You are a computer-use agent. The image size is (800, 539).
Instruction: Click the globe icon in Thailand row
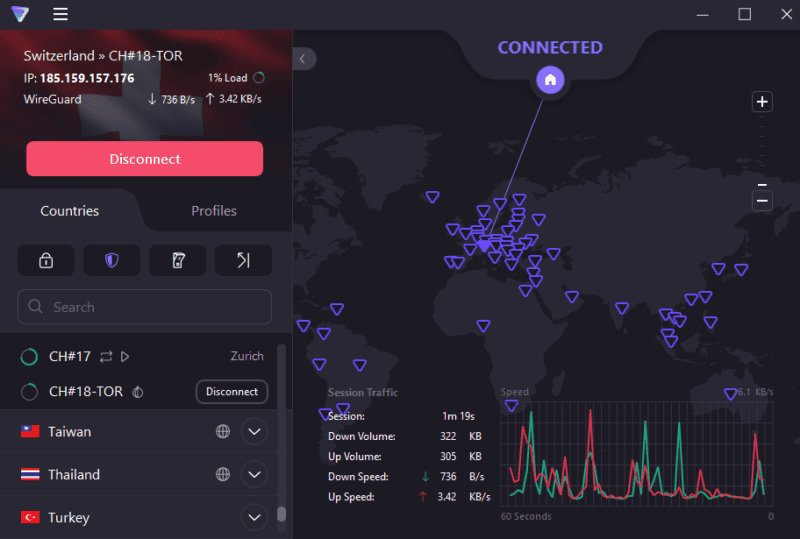(x=222, y=474)
